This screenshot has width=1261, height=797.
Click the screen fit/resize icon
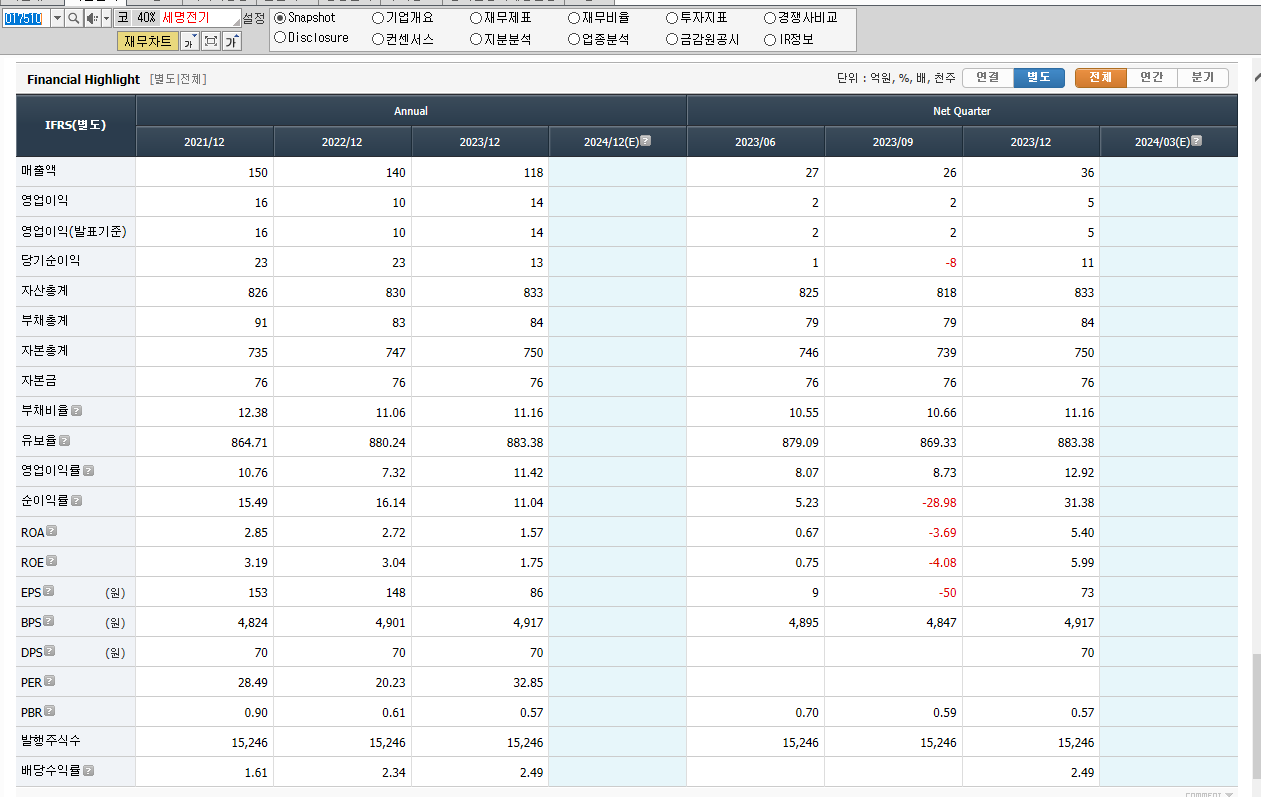tap(212, 39)
